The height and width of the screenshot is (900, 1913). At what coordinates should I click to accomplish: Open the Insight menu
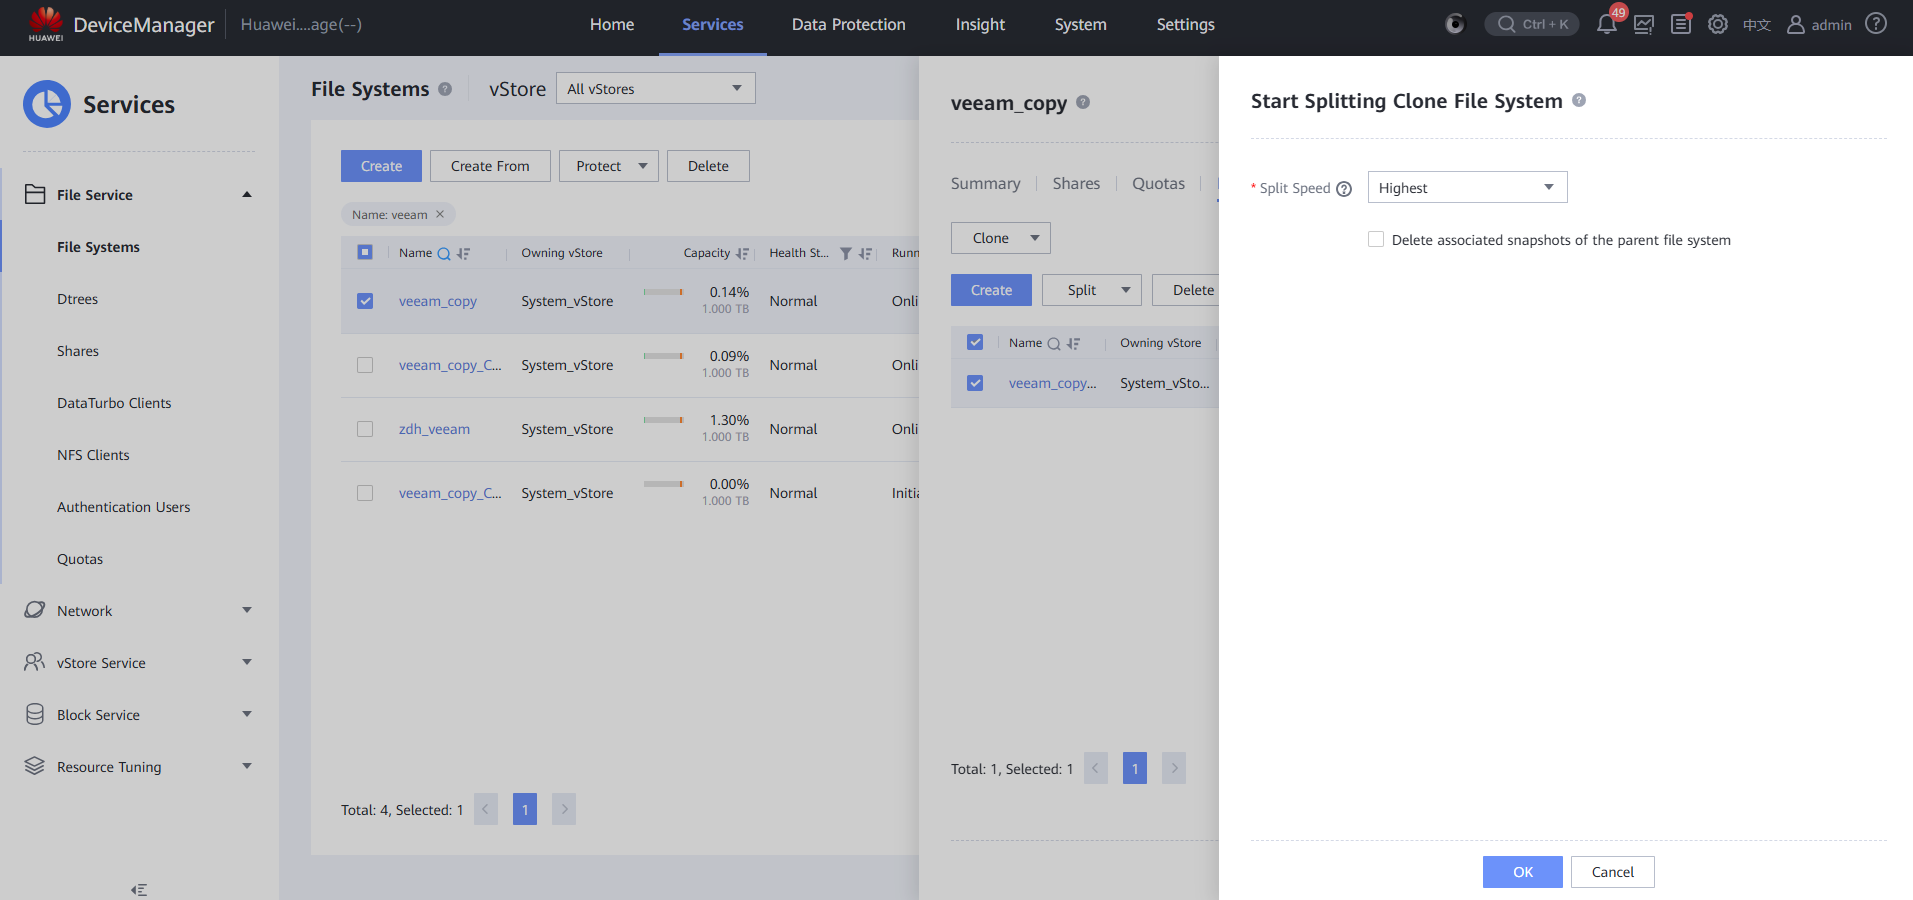[980, 25]
